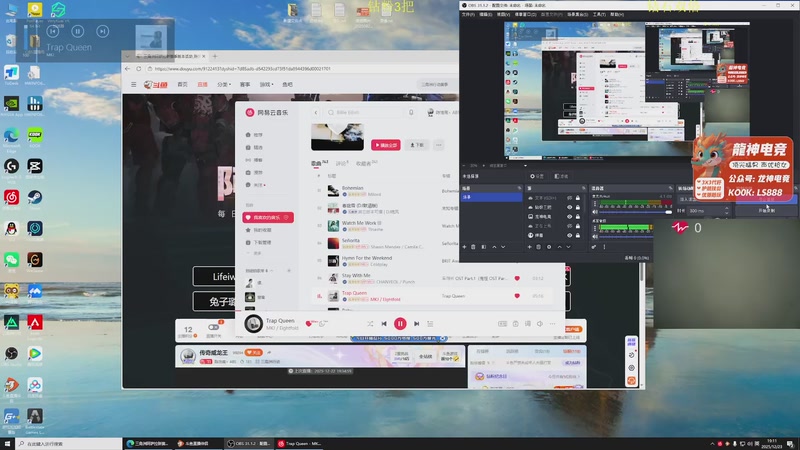Open the File menu in OBS

pos(468,14)
